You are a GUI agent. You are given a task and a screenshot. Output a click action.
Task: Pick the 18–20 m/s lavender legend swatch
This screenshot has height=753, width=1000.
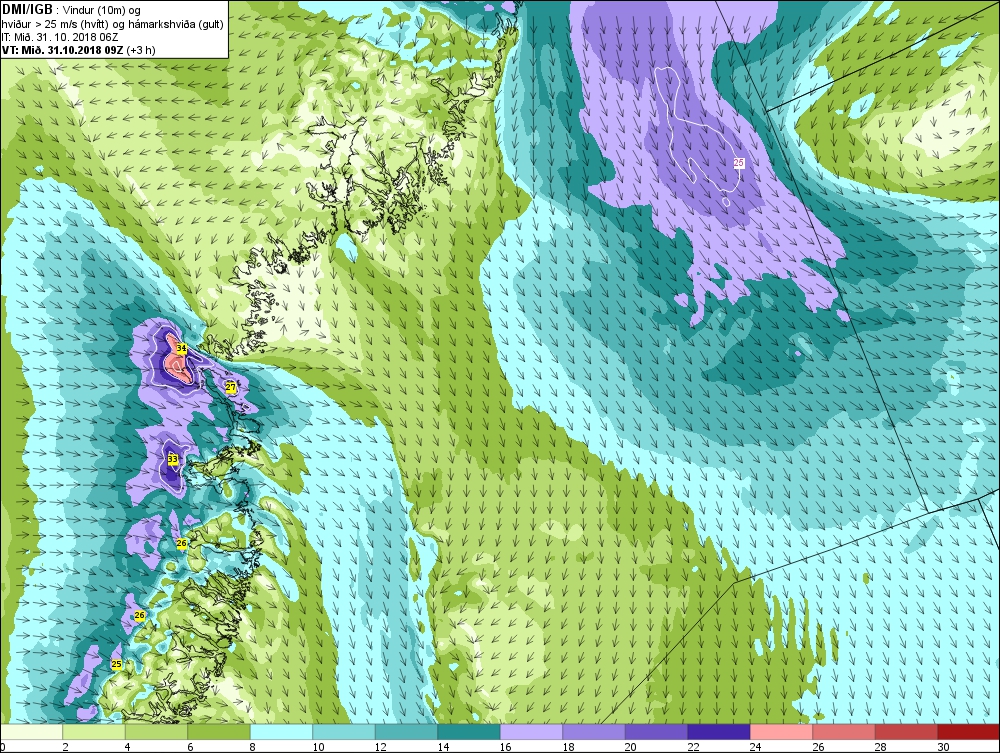pyautogui.click(x=594, y=732)
